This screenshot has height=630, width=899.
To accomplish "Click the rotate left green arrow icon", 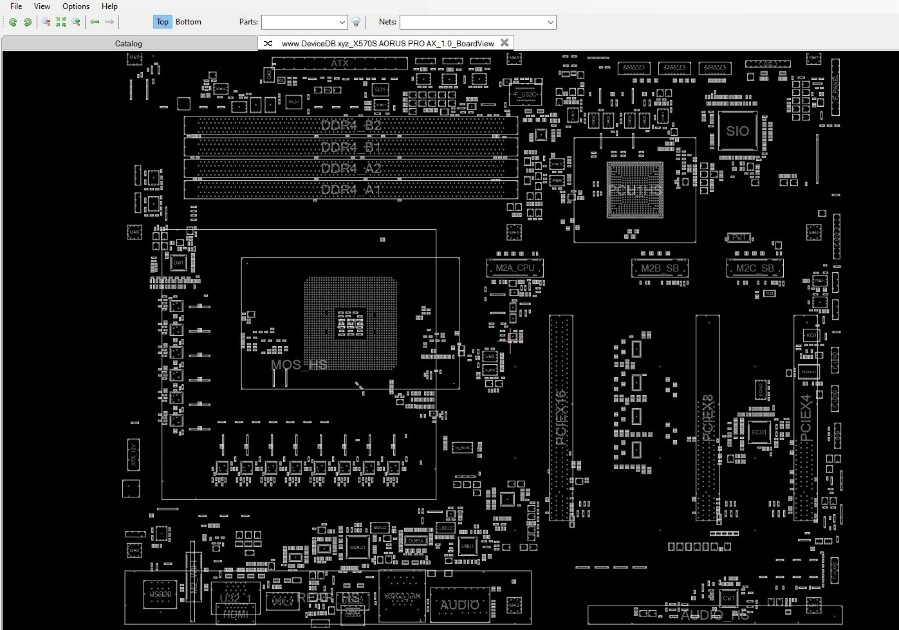I will (x=13, y=22).
